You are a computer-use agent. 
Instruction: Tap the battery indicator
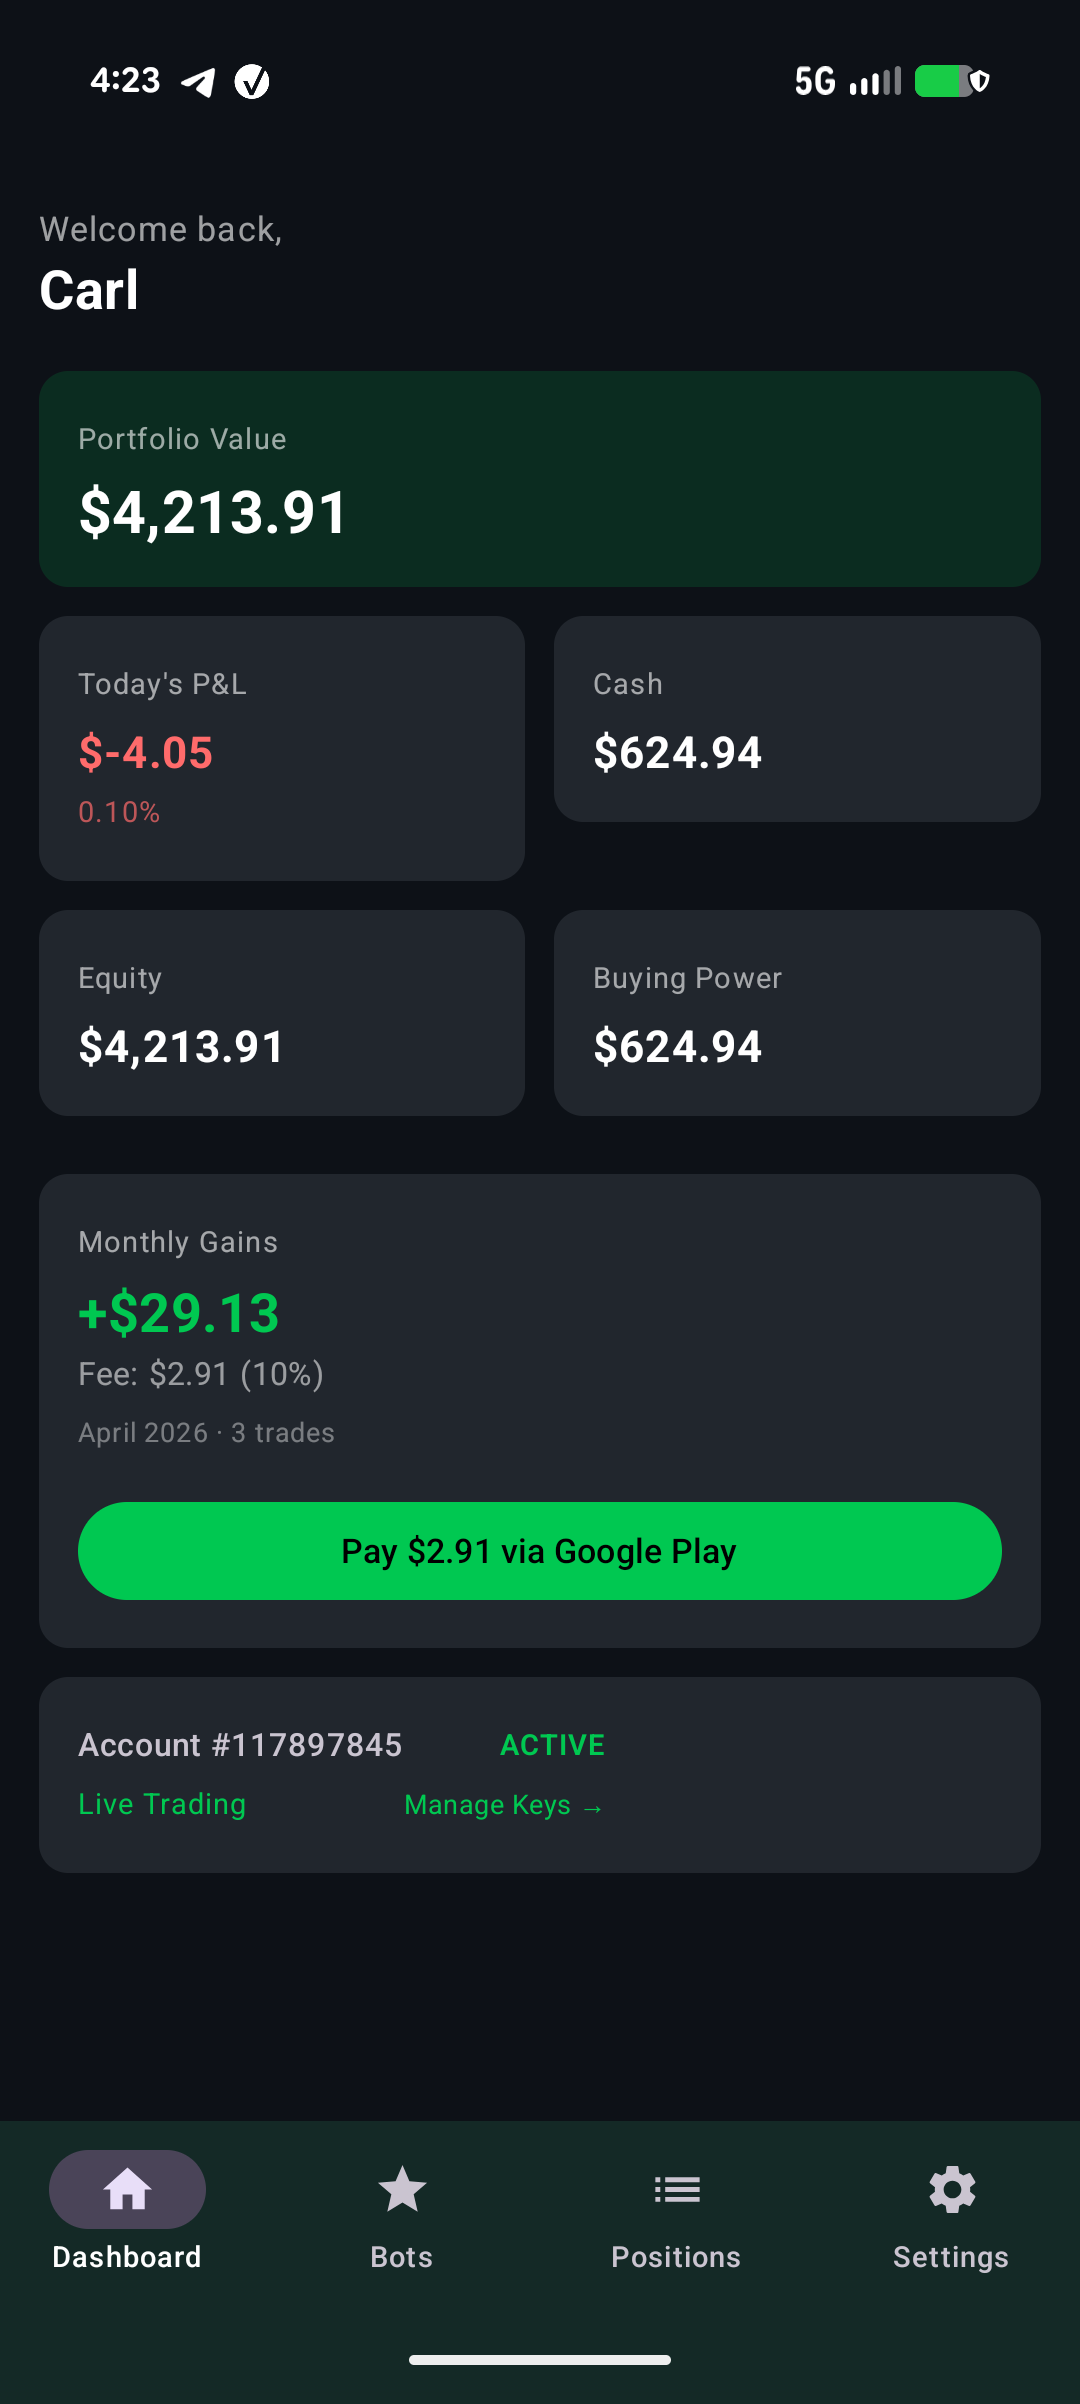click(944, 81)
